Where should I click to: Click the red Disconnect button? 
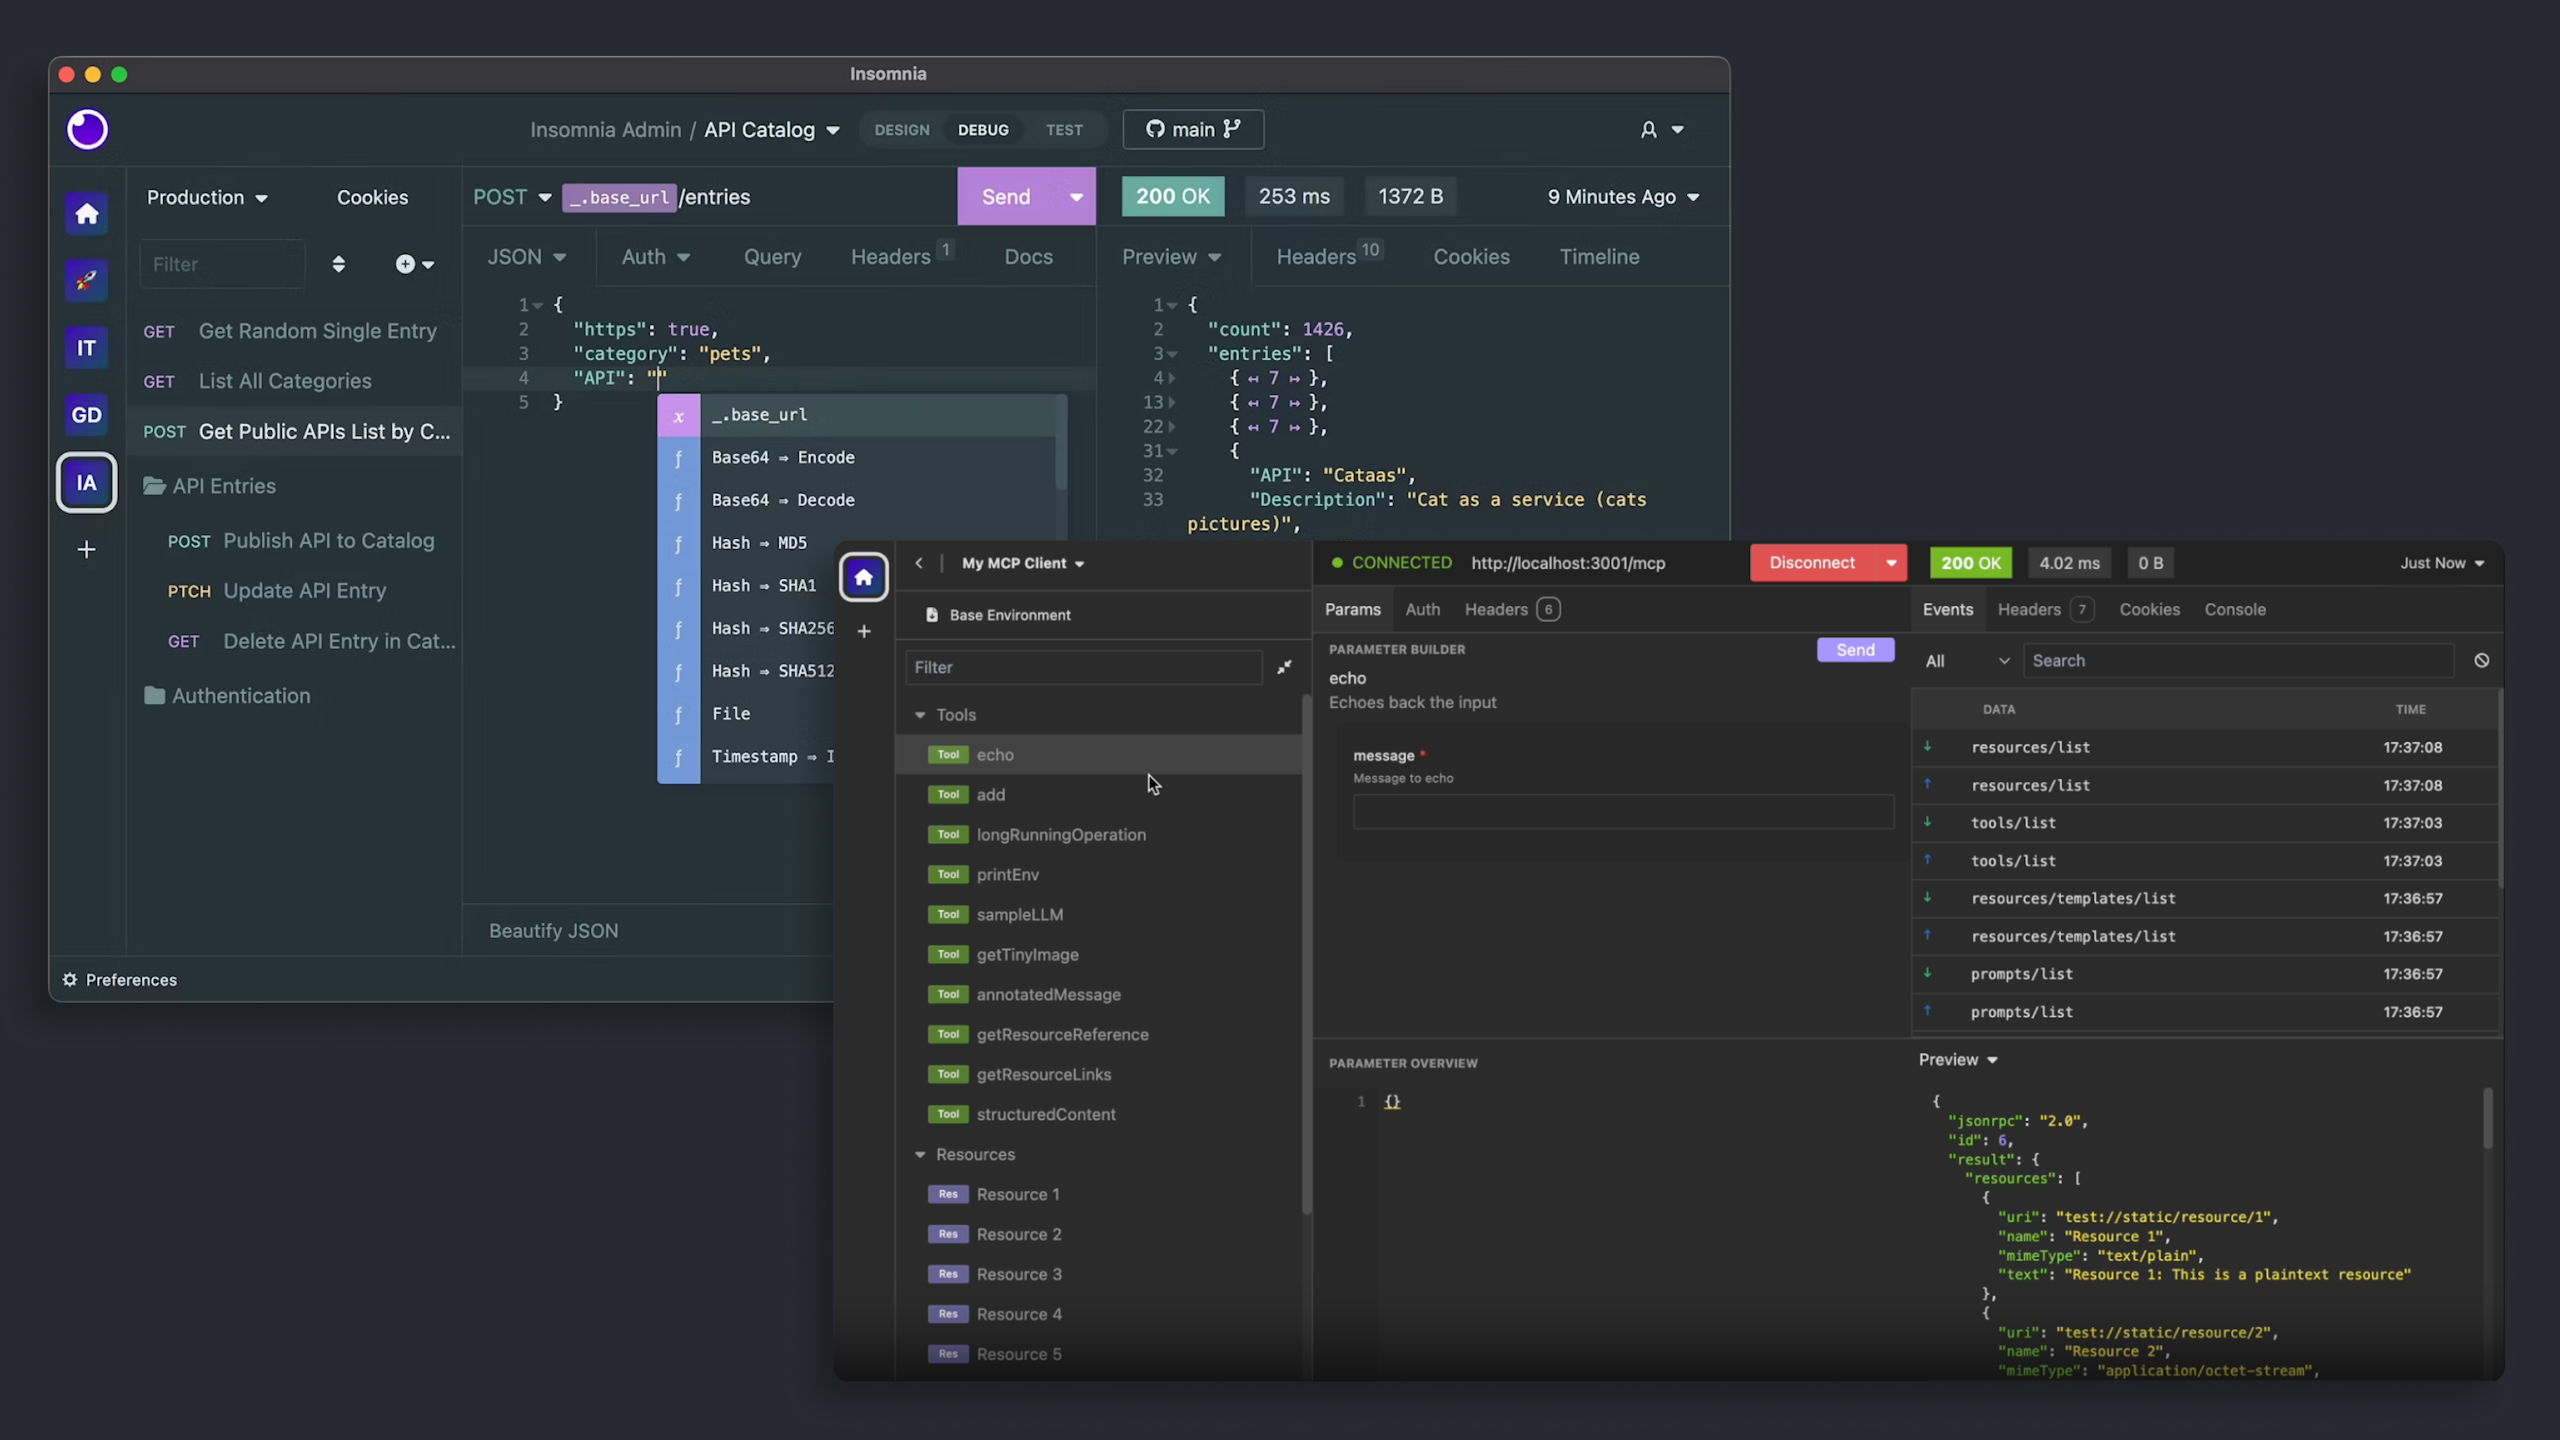(1811, 563)
